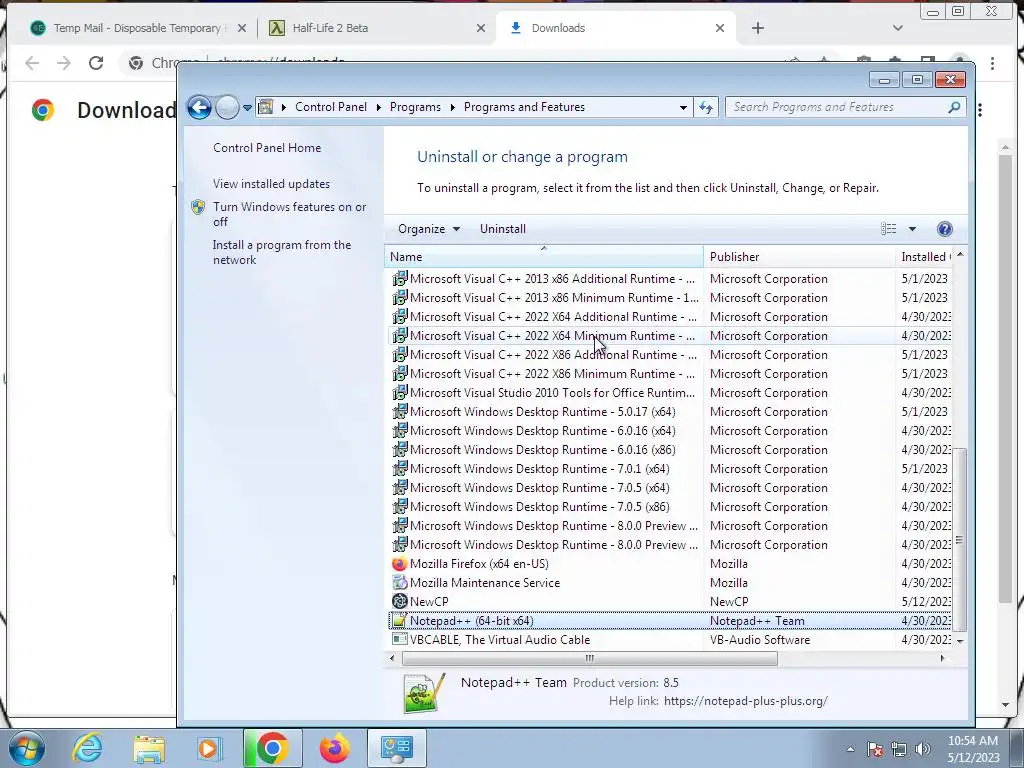This screenshot has height=768, width=1024.
Task: Select Visual C++ 2022 X64 Minimum Runtime row
Action: 671,336
